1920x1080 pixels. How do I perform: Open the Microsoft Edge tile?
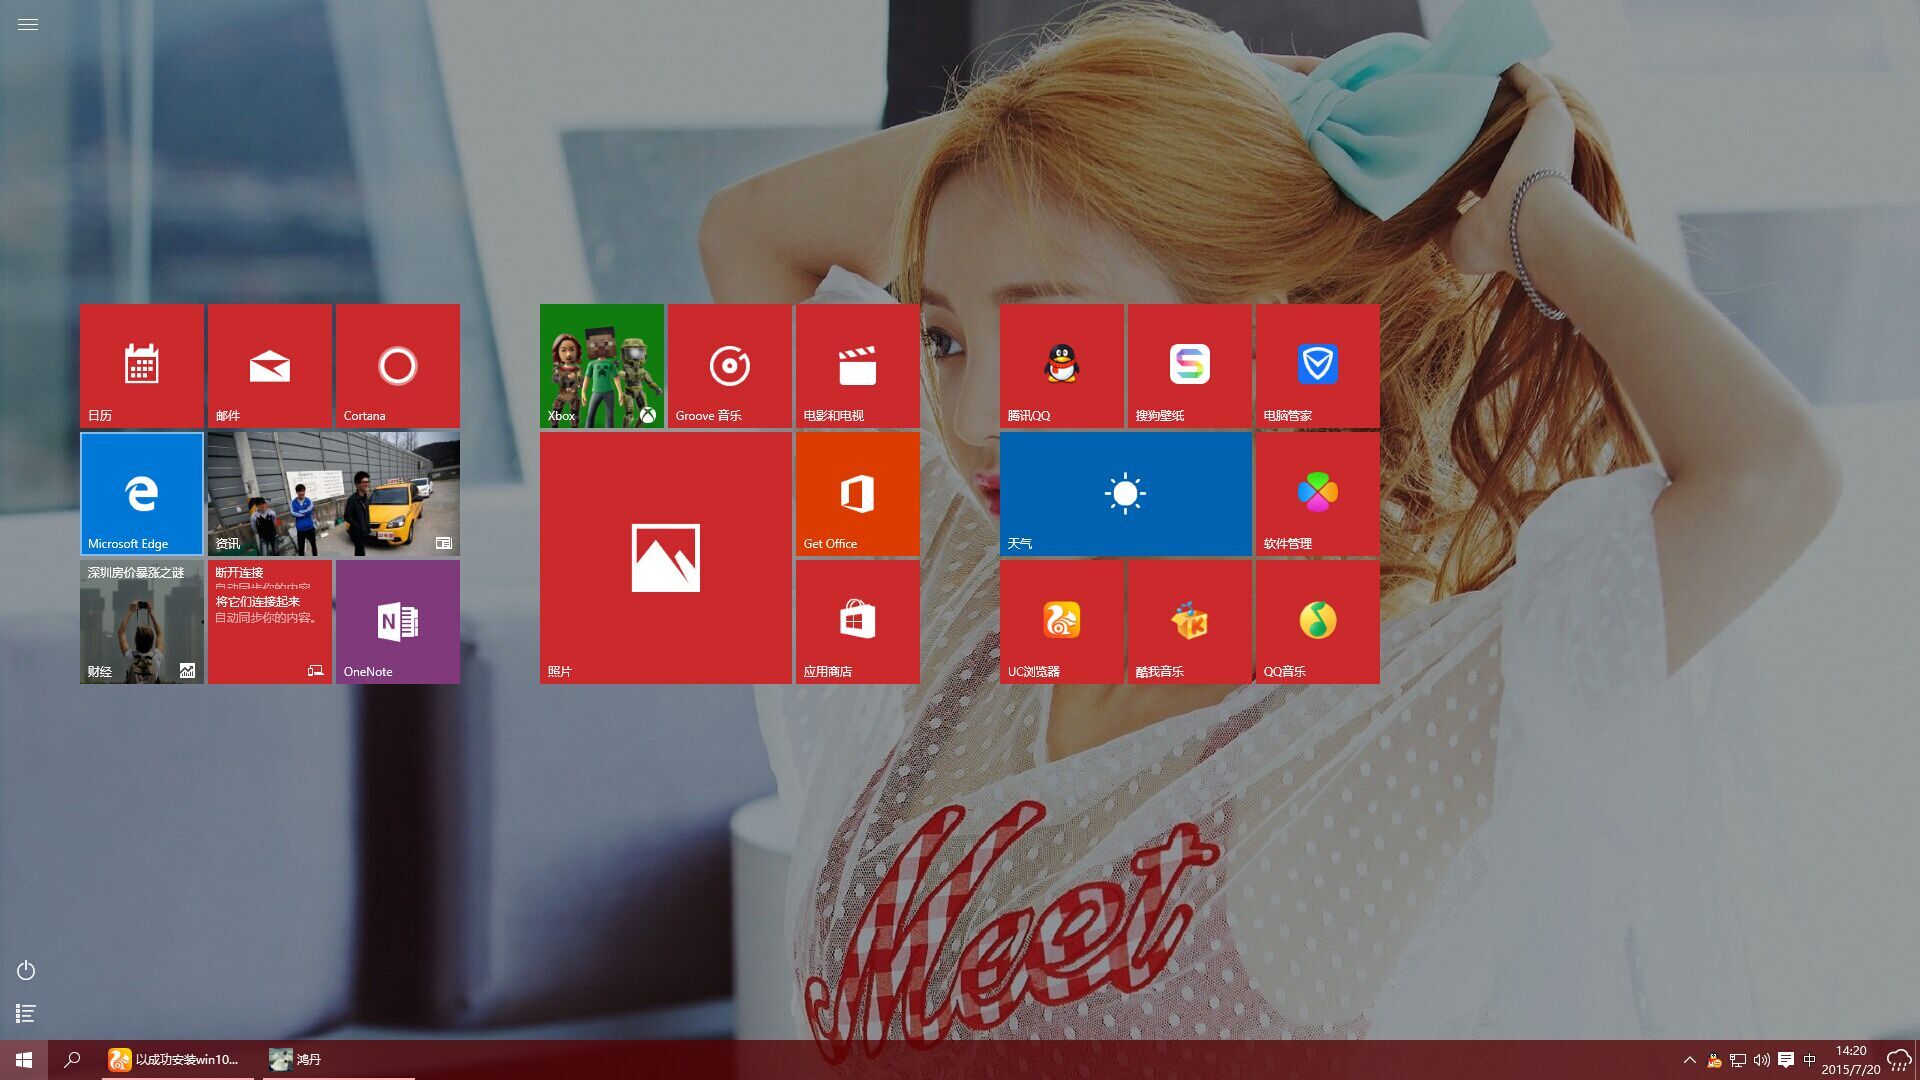(x=141, y=494)
